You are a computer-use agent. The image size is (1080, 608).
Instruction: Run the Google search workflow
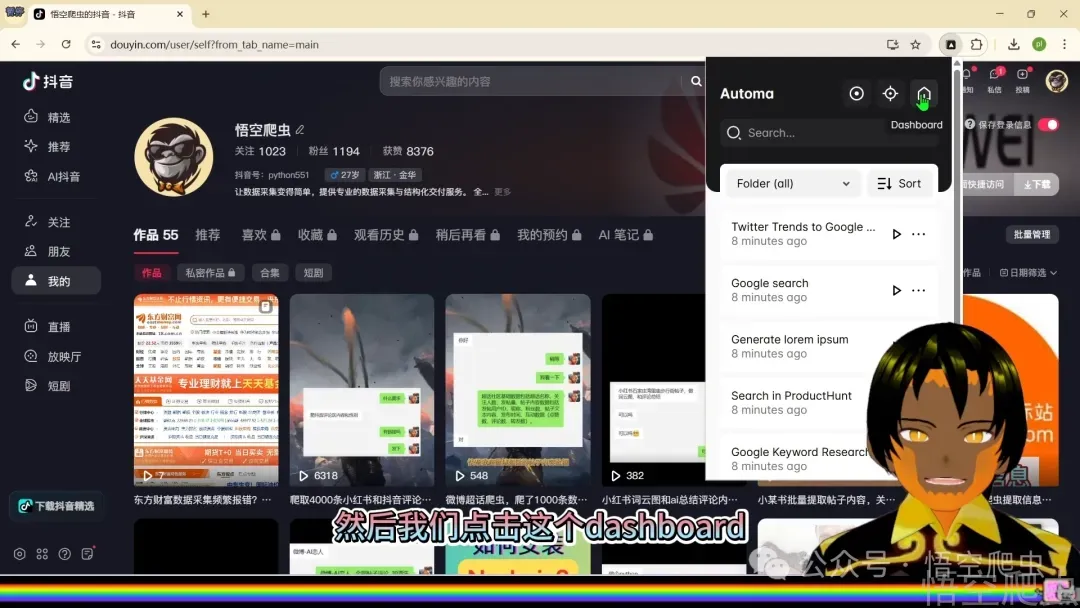(x=896, y=290)
